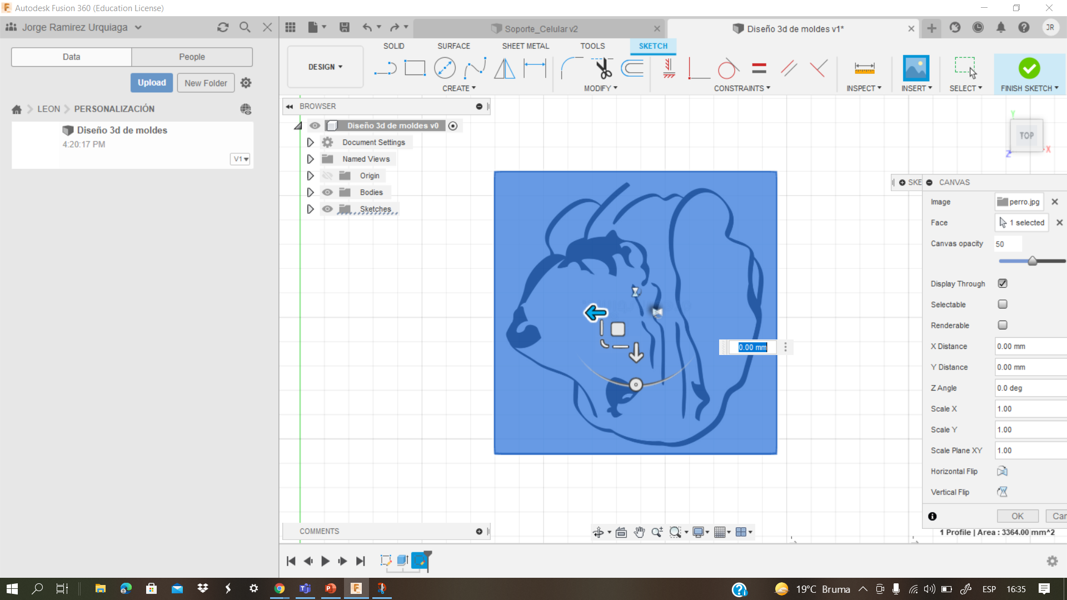This screenshot has height=600, width=1067.
Task: Refresh the data panel
Action: [x=223, y=27]
